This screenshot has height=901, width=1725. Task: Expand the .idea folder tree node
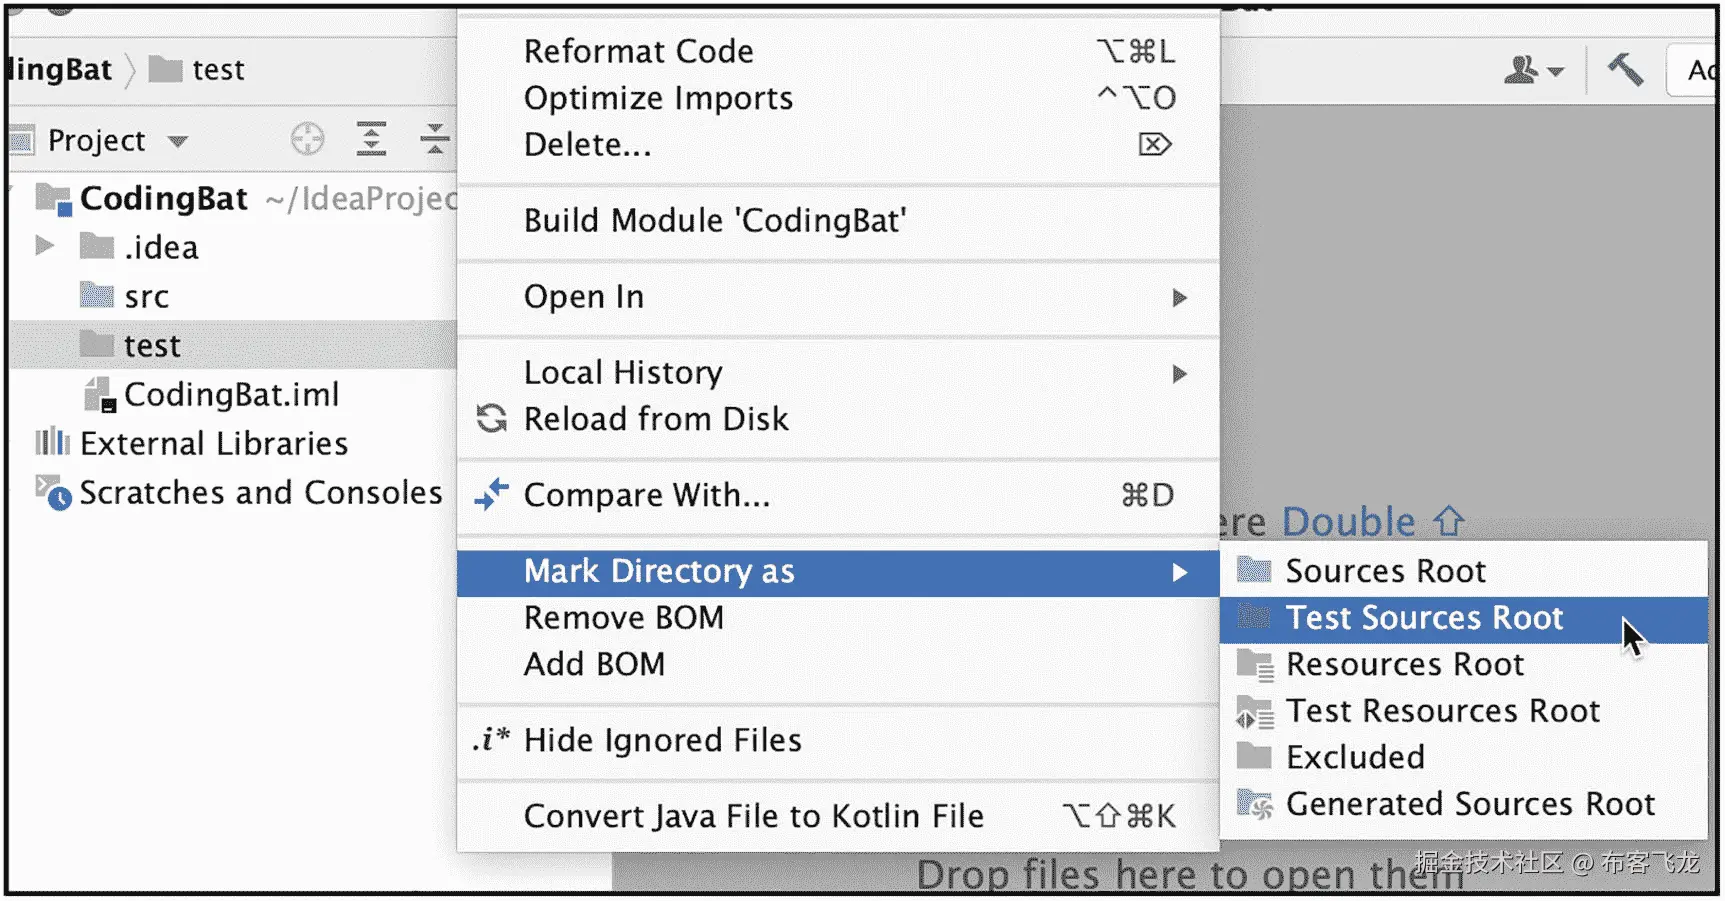pos(44,246)
